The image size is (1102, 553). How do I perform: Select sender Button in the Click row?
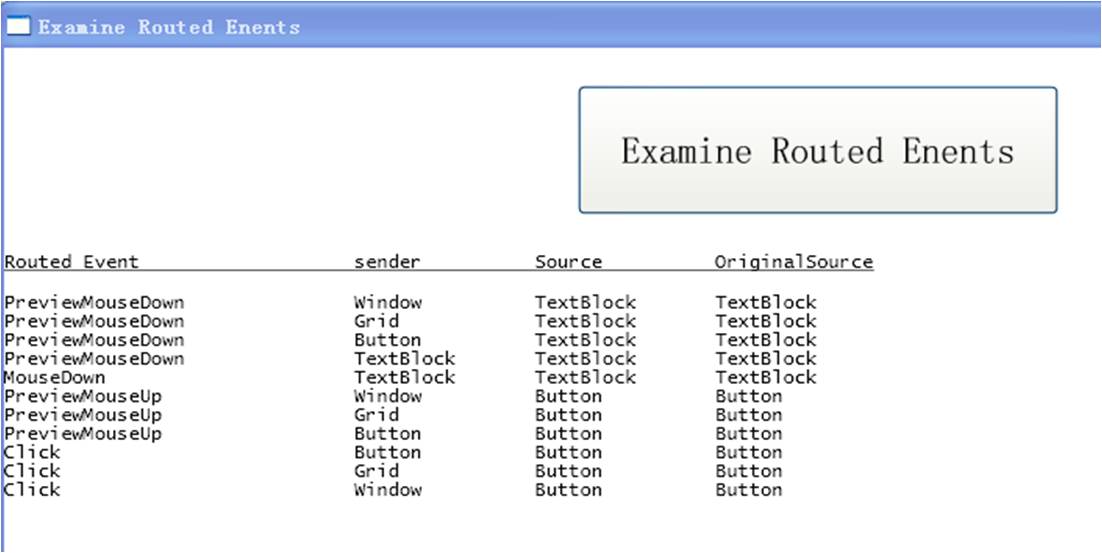387,452
